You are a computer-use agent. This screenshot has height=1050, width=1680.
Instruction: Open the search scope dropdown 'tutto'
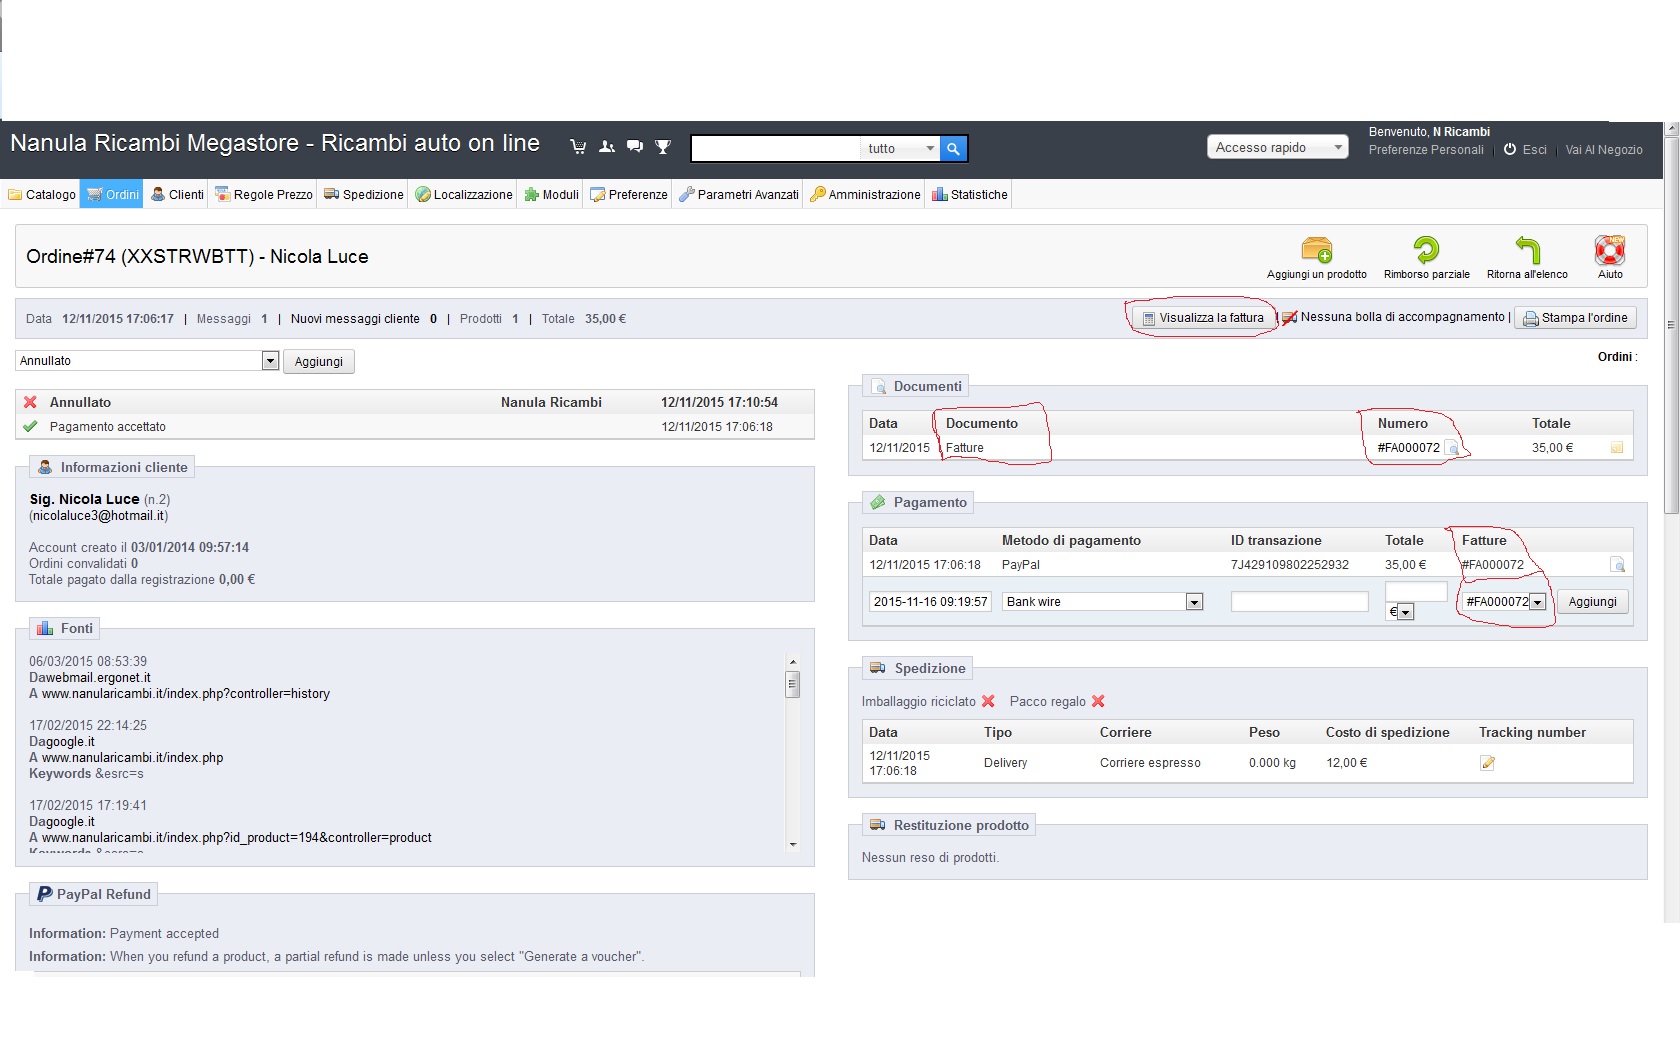click(900, 148)
